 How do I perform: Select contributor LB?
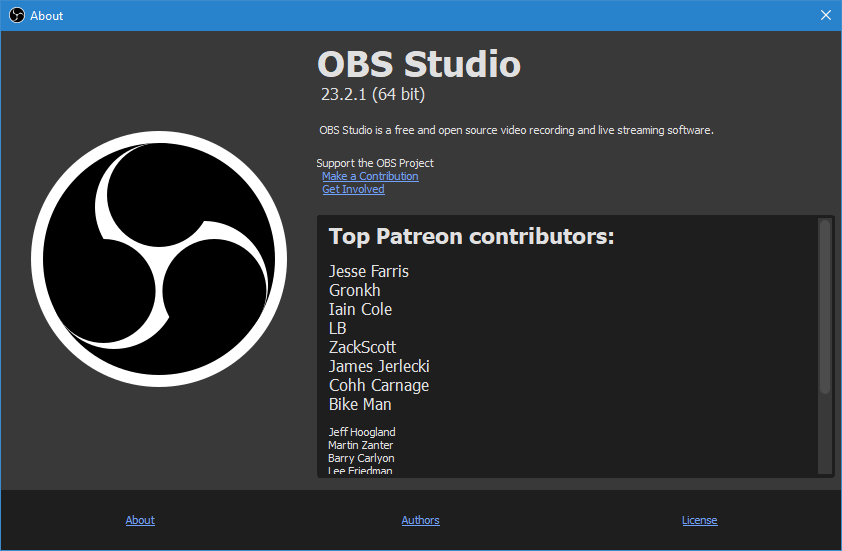coord(337,328)
